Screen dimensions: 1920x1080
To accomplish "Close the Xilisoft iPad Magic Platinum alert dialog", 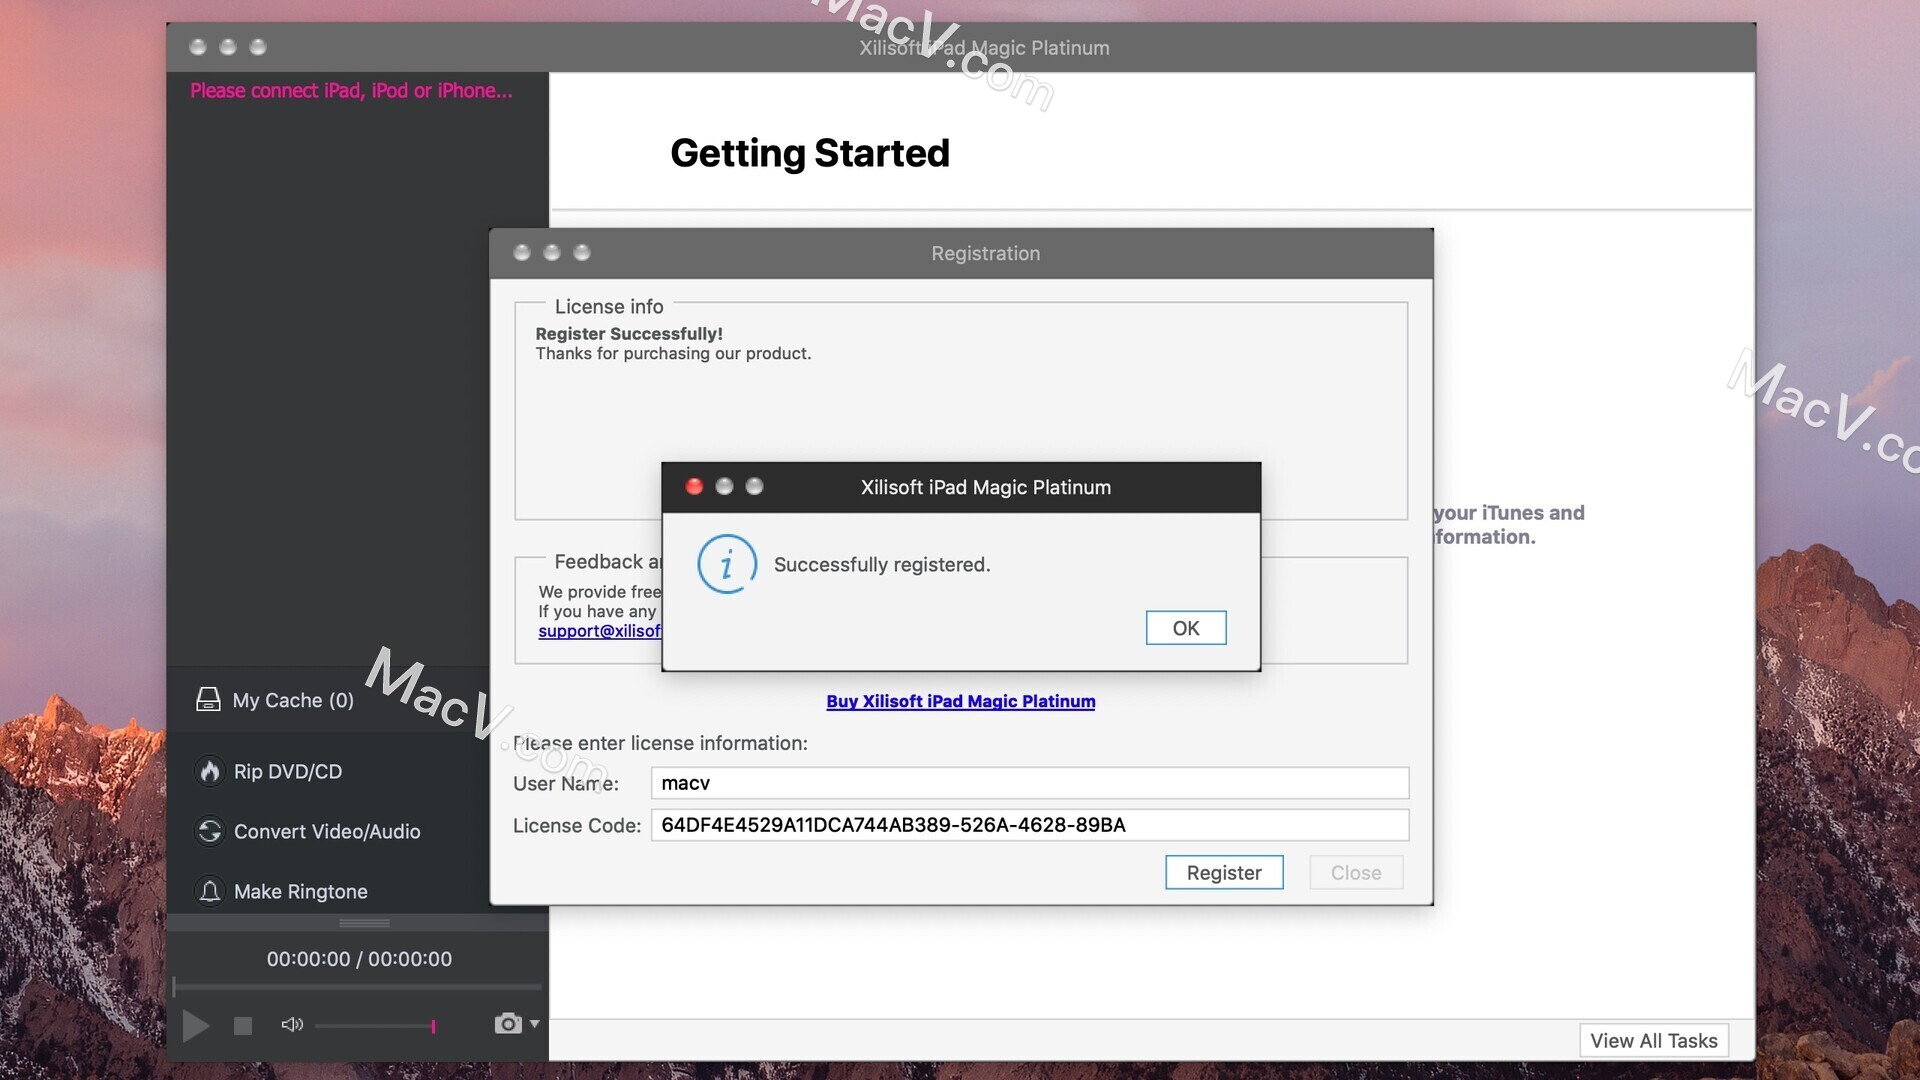I will coord(694,486).
